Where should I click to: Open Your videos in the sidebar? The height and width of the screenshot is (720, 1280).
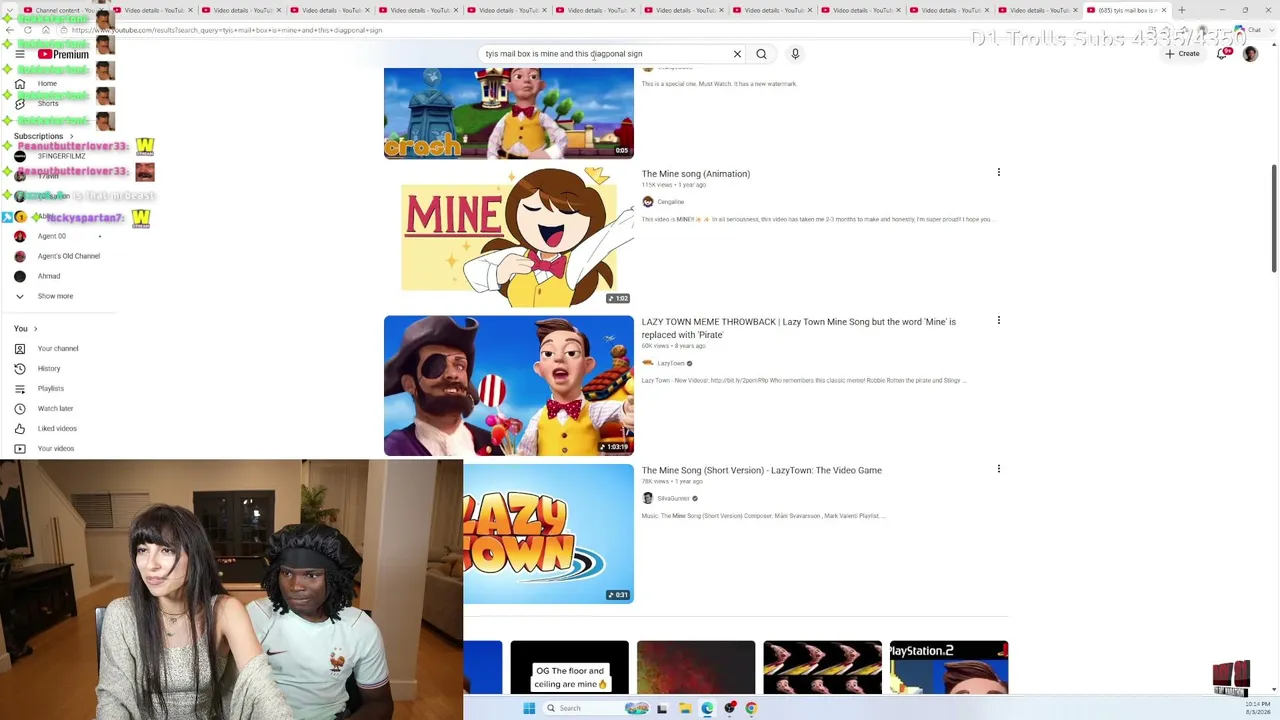coord(56,448)
